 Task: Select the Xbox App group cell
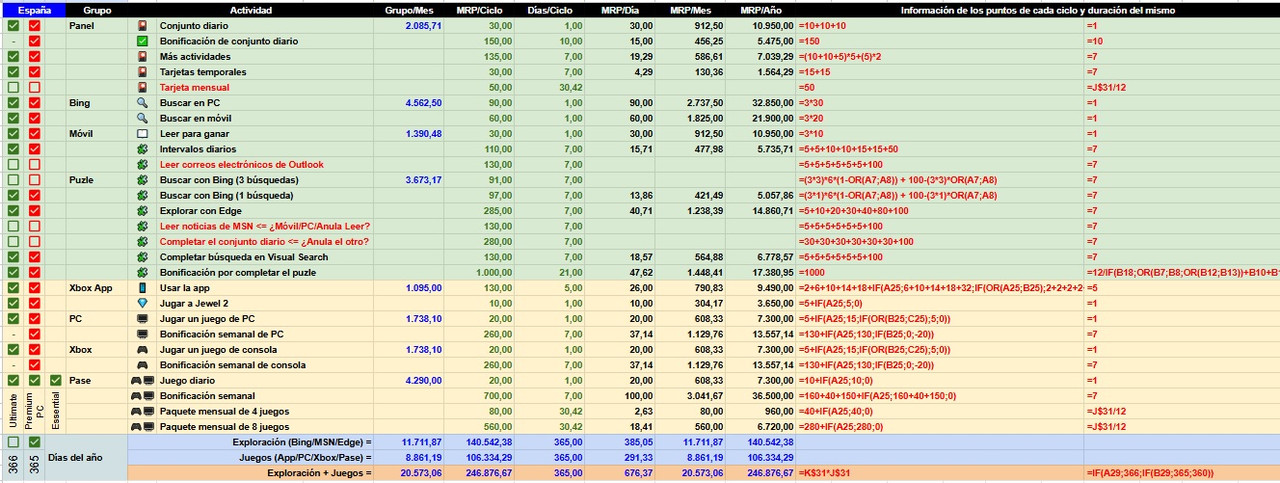coord(97,288)
